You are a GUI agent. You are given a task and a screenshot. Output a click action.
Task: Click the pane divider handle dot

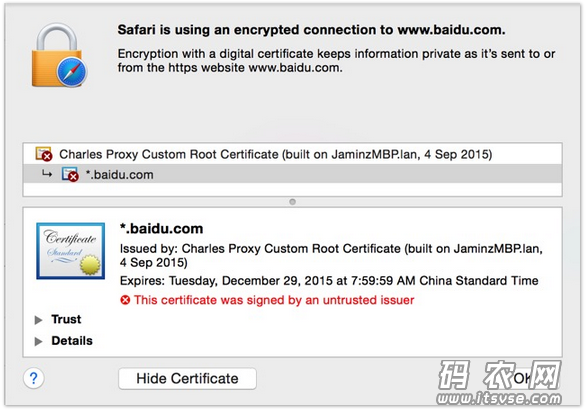pyautogui.click(x=293, y=202)
